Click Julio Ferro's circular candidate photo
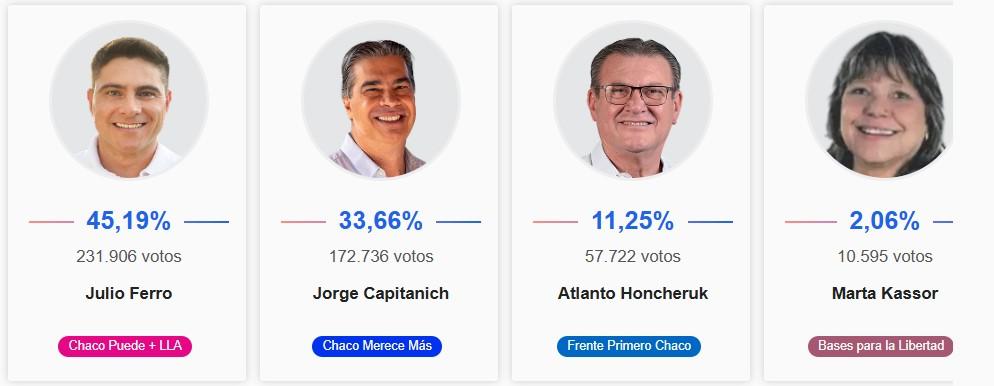 (x=129, y=100)
